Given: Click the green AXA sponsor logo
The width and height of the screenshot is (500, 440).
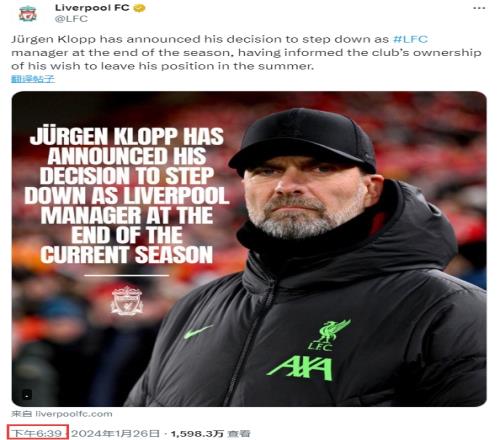Looking at the screenshot, I should [301, 368].
